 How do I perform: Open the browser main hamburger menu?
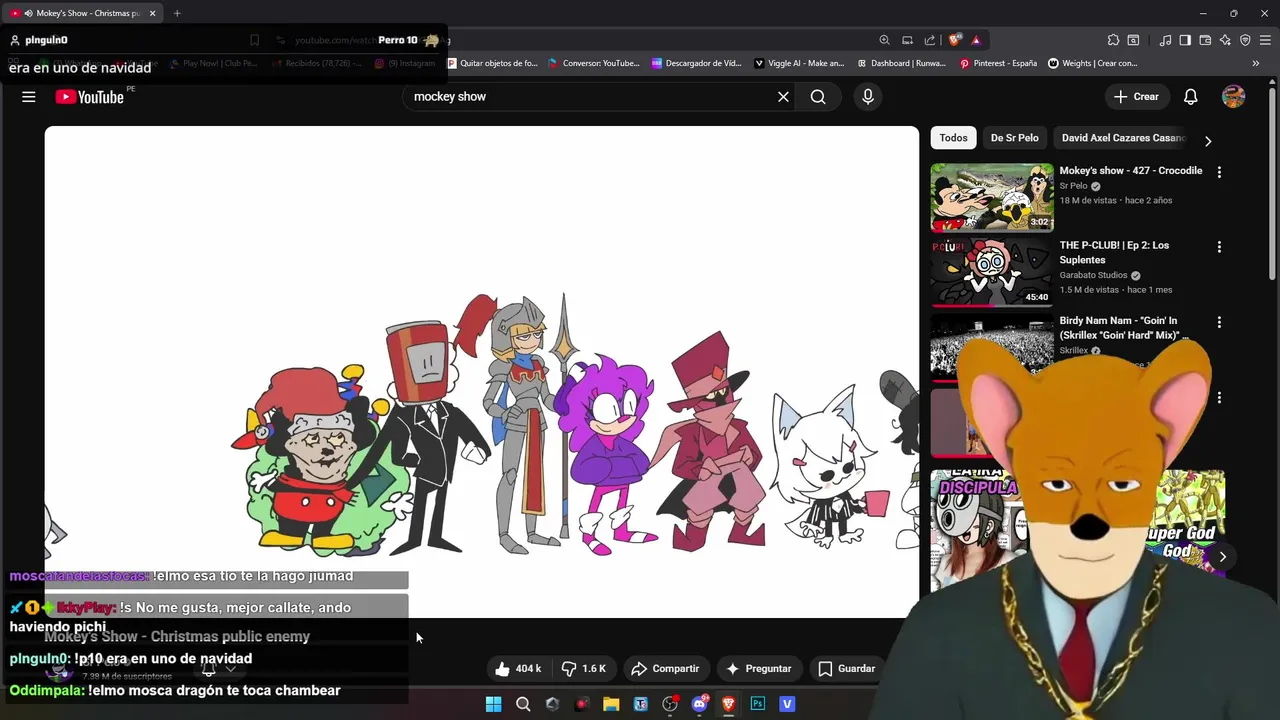tap(1265, 40)
